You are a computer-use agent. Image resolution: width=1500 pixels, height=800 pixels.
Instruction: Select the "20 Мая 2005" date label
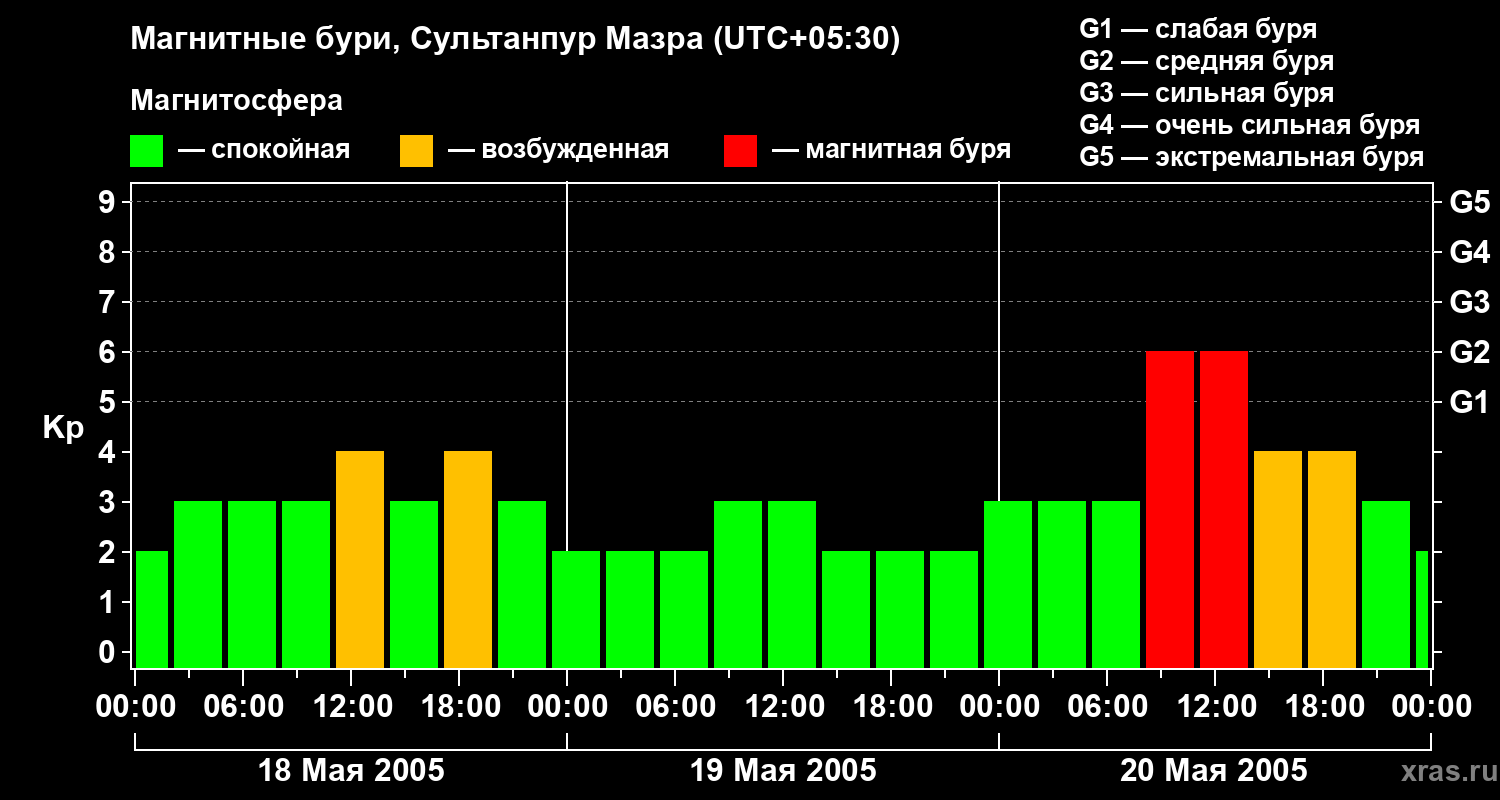coord(1213,771)
